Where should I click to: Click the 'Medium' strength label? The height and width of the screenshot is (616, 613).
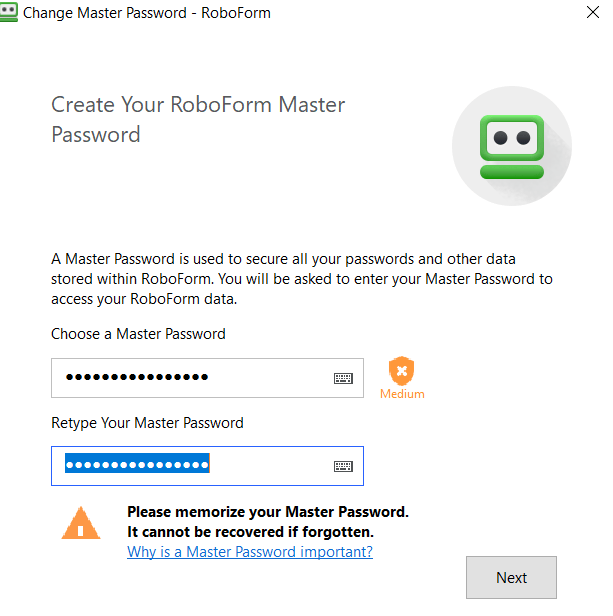402,394
